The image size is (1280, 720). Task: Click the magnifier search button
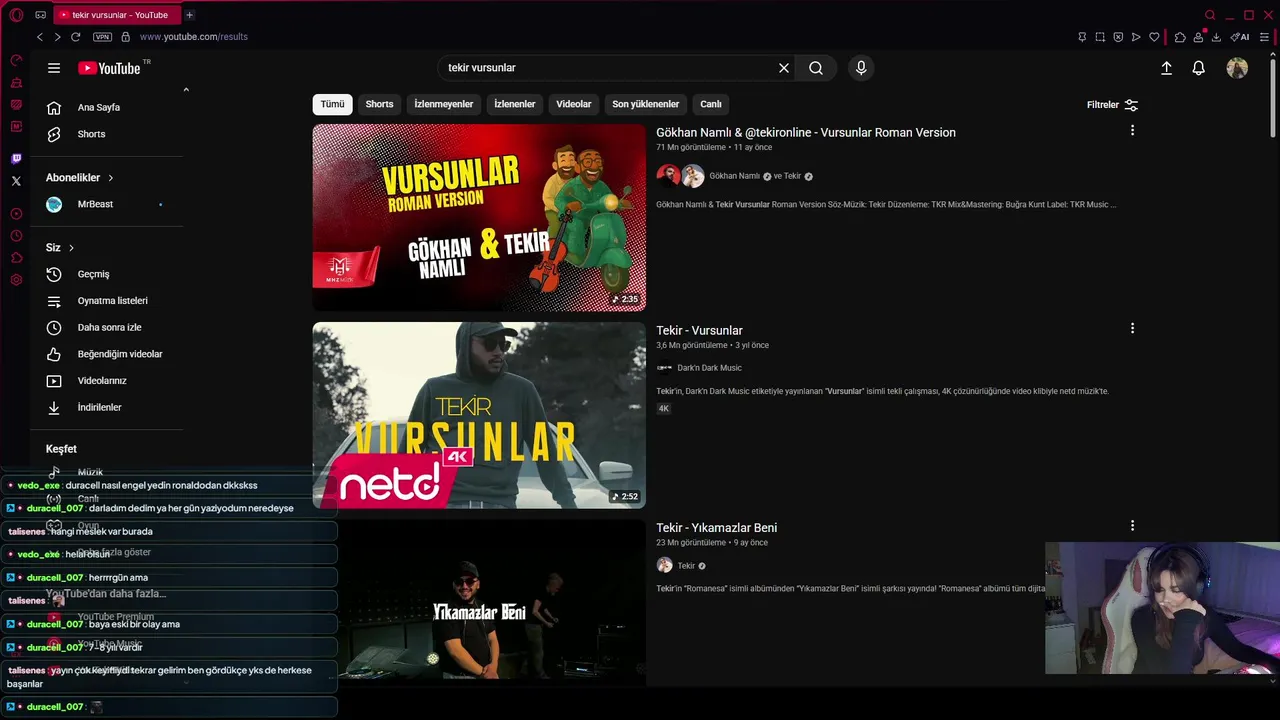click(x=816, y=68)
